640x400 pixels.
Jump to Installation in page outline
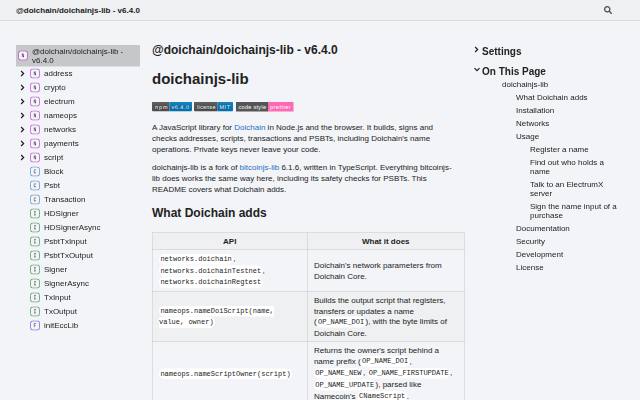(x=535, y=111)
